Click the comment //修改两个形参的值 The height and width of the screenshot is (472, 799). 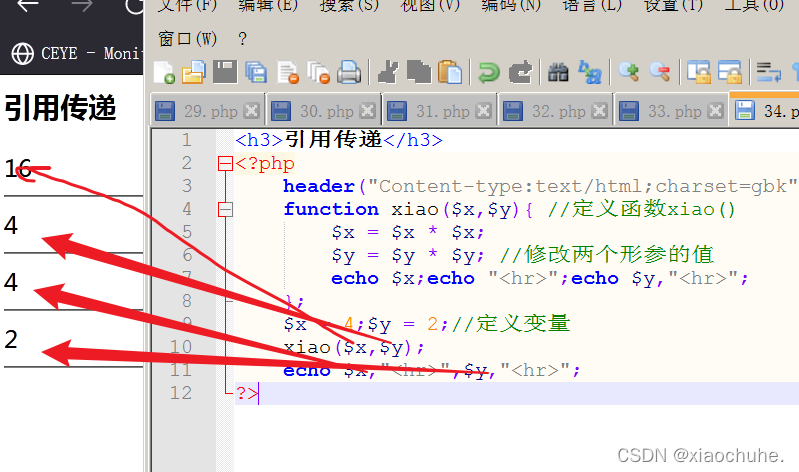[x=607, y=254]
